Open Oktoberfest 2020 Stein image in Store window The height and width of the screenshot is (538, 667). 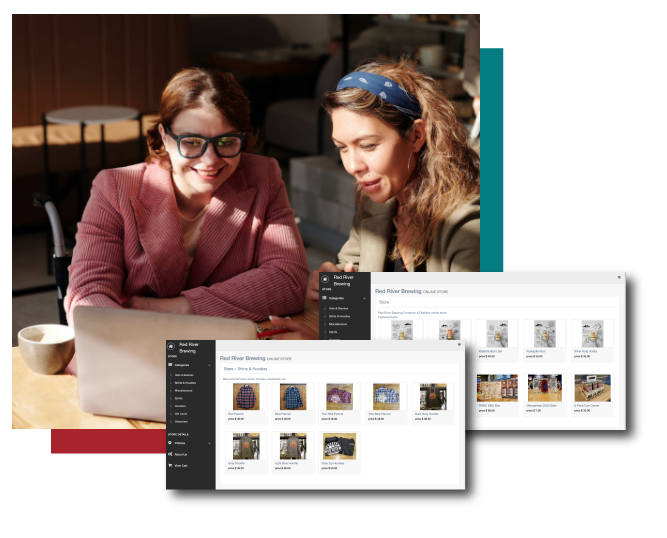[545, 387]
